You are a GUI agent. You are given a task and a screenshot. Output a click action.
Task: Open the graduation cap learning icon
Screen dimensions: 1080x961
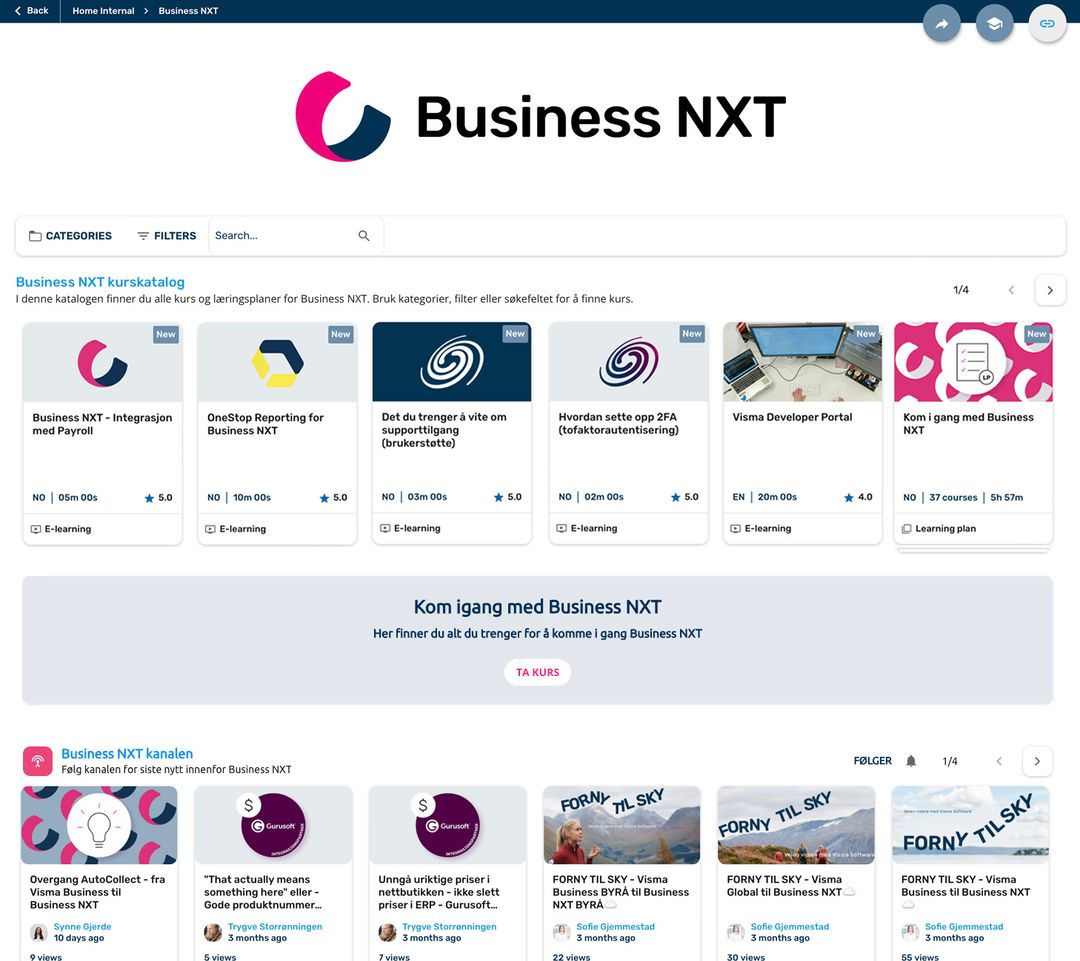[994, 23]
